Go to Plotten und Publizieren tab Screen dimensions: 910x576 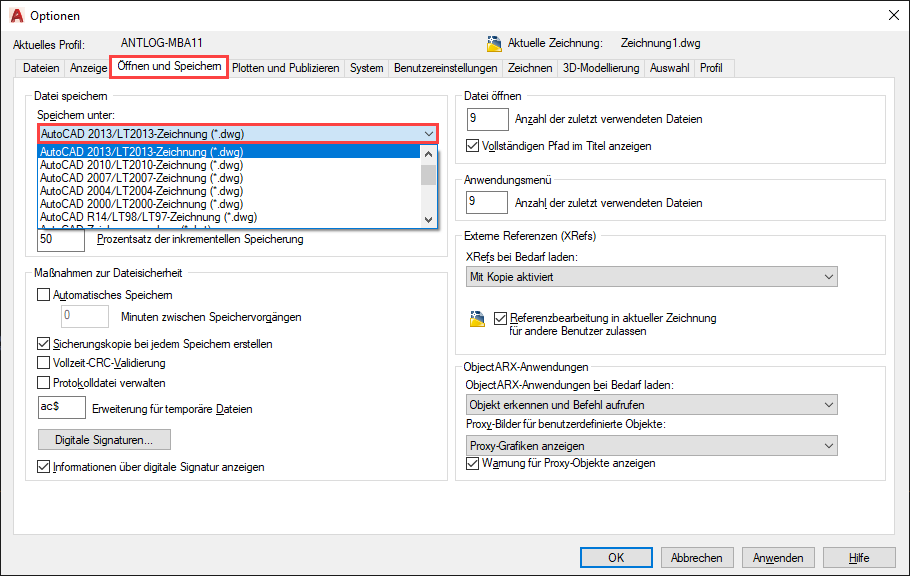point(286,68)
